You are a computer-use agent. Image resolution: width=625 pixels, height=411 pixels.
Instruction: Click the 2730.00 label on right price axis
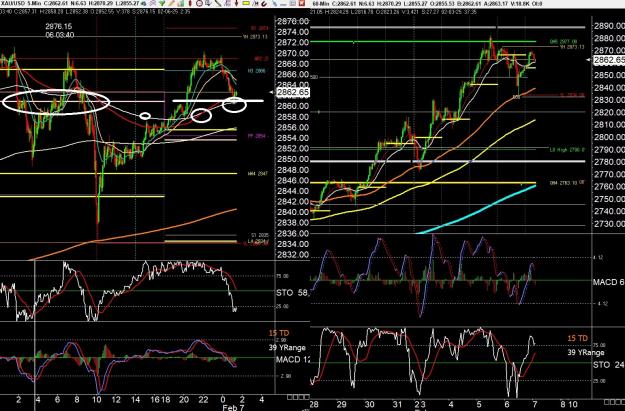click(609, 224)
